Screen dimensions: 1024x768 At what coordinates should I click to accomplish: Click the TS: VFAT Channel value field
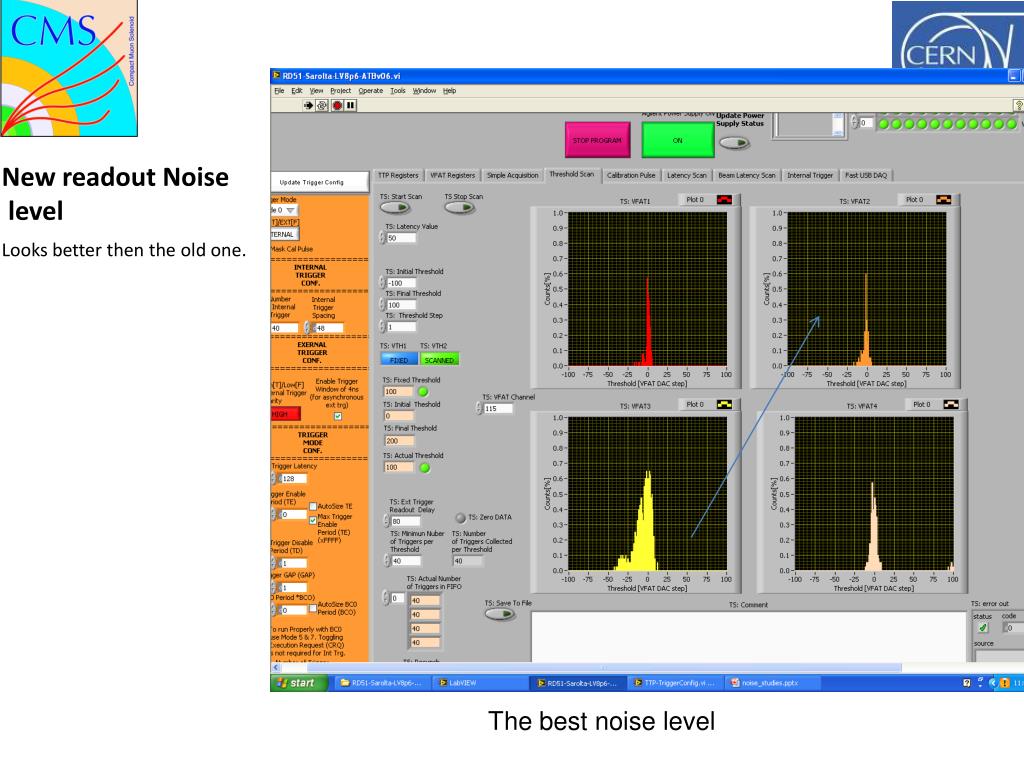pyautogui.click(x=498, y=408)
